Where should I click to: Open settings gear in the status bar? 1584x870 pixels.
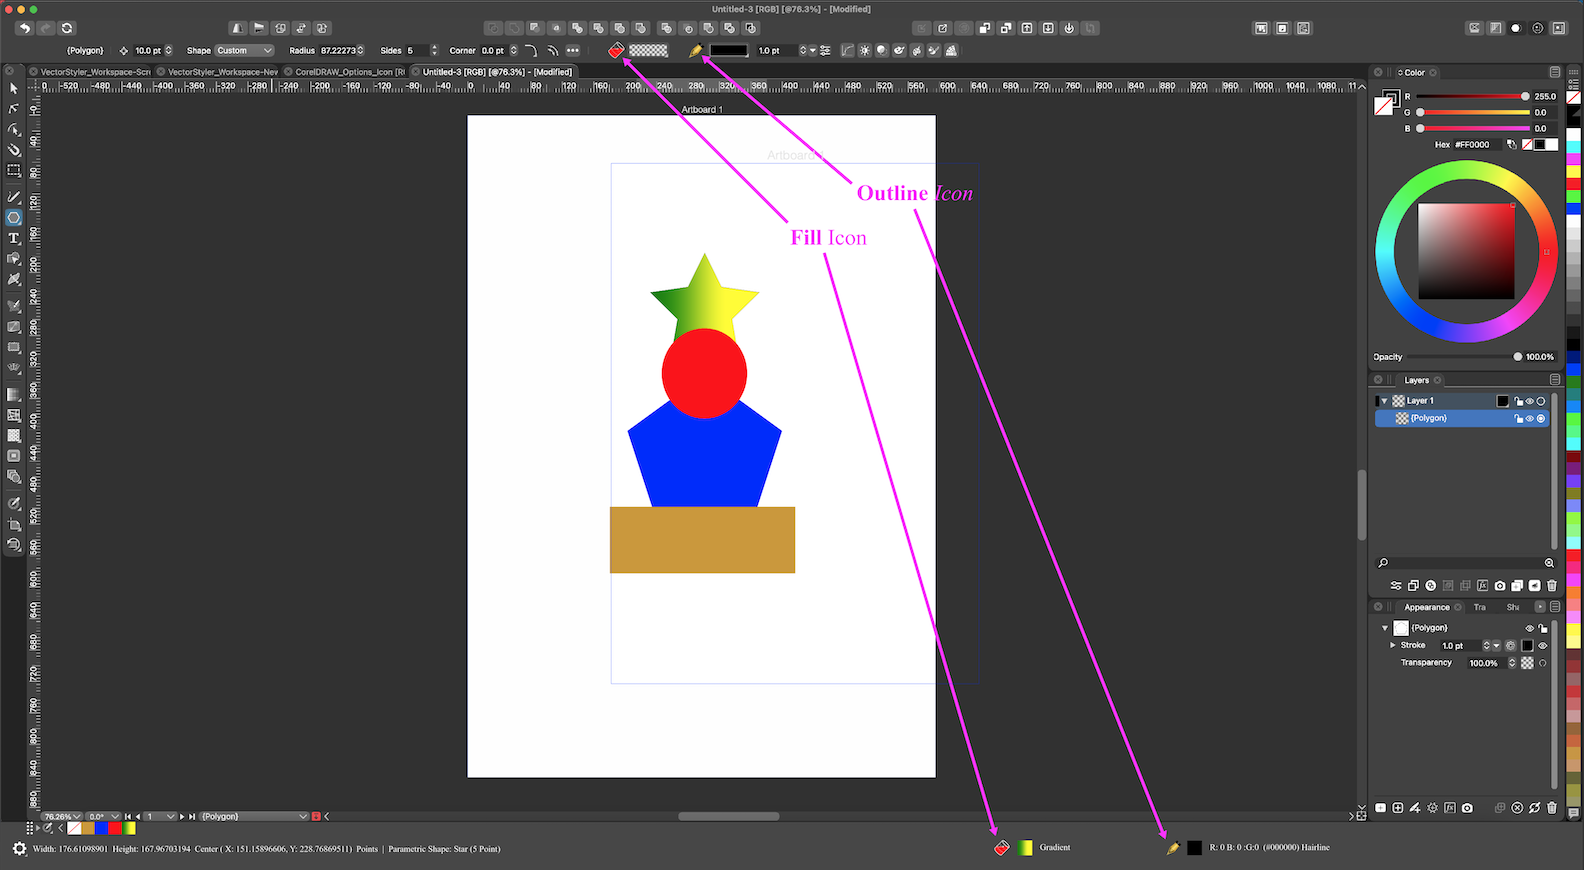(19, 849)
